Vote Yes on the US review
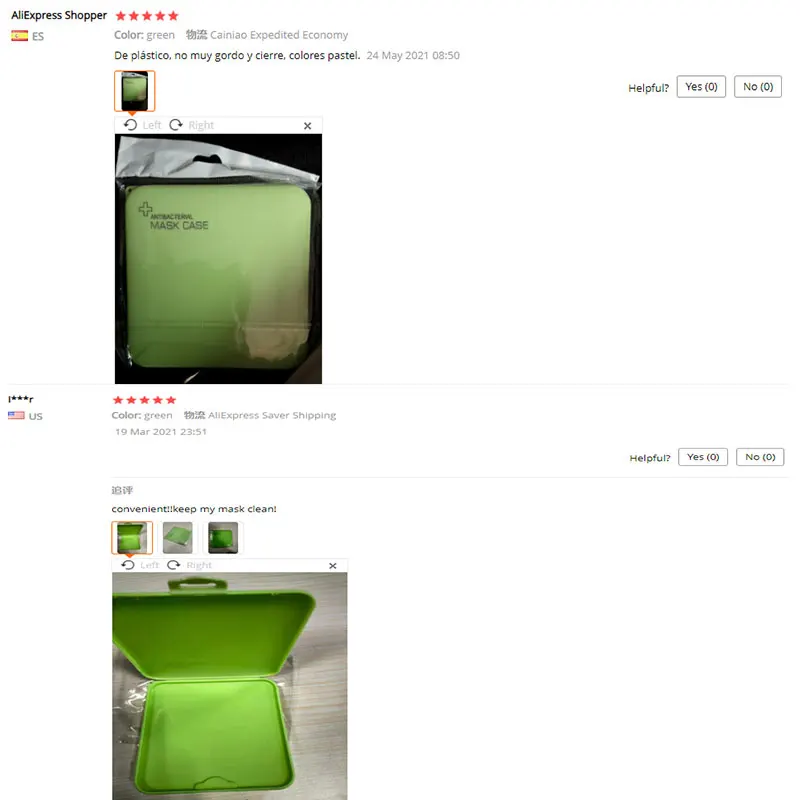This screenshot has width=800, height=800. point(703,457)
